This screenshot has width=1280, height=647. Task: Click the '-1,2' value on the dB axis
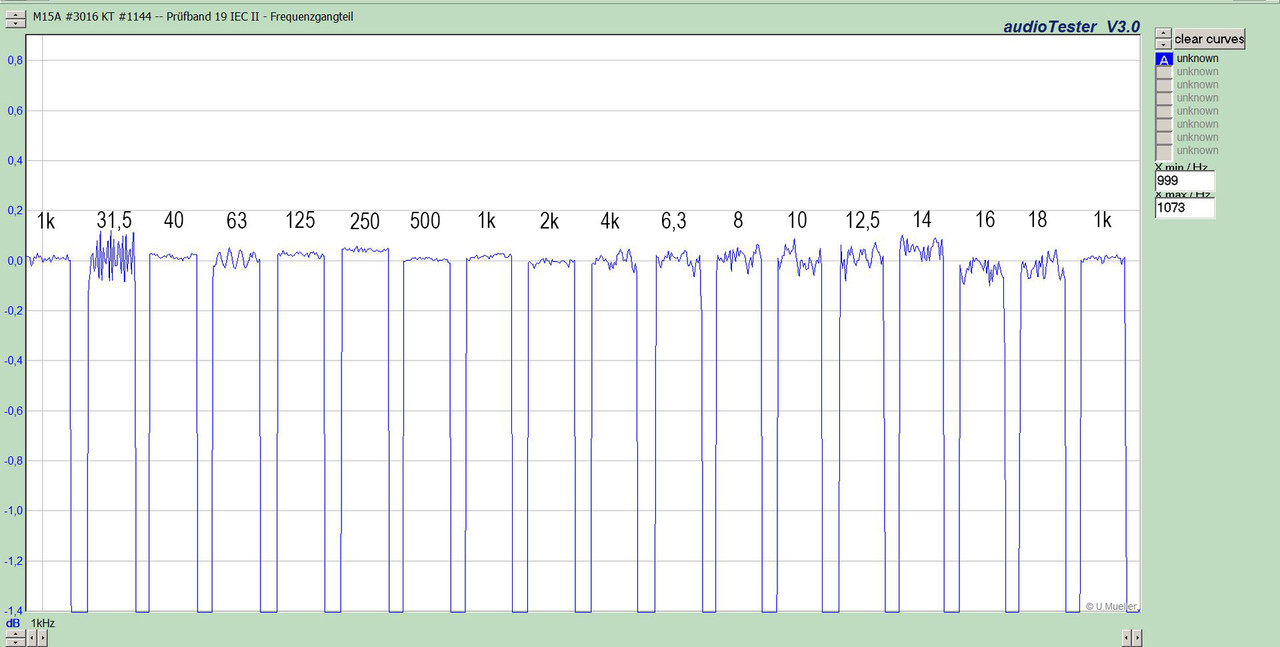point(14,560)
